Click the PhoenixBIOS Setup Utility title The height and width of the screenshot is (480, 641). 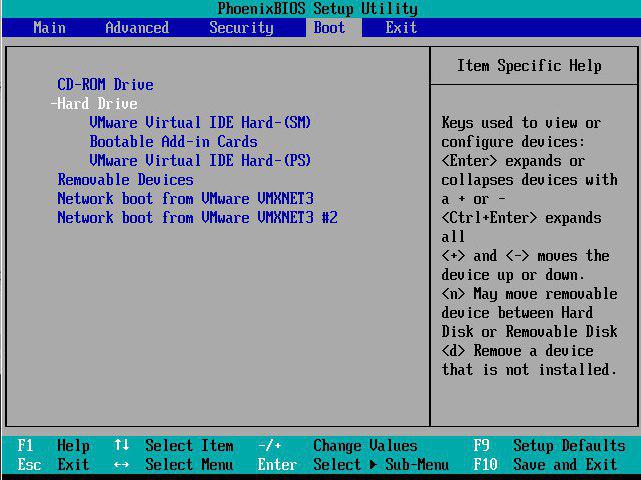pos(318,9)
